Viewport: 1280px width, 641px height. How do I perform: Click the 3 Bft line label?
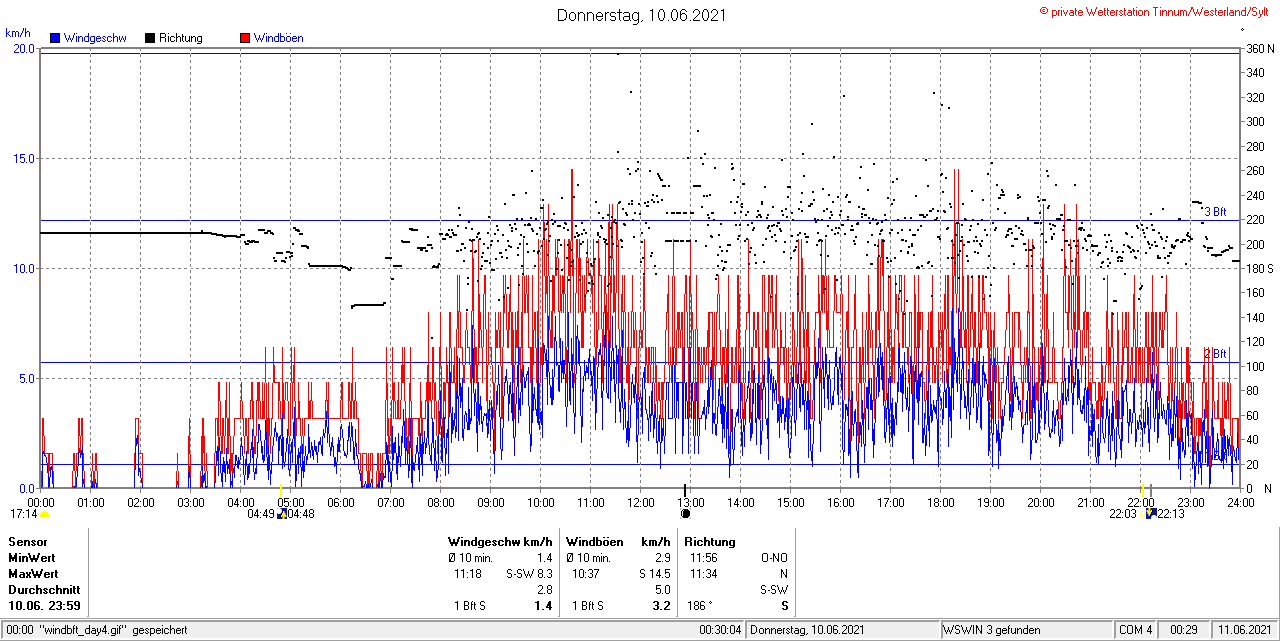pyautogui.click(x=1215, y=212)
